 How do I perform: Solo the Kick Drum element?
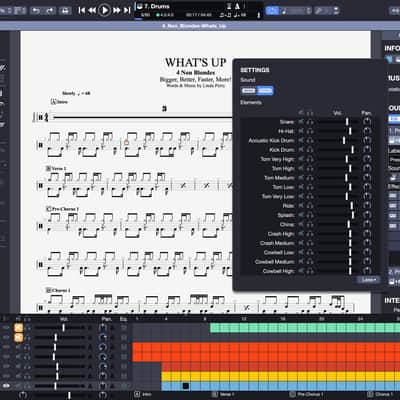pyautogui.click(x=310, y=150)
